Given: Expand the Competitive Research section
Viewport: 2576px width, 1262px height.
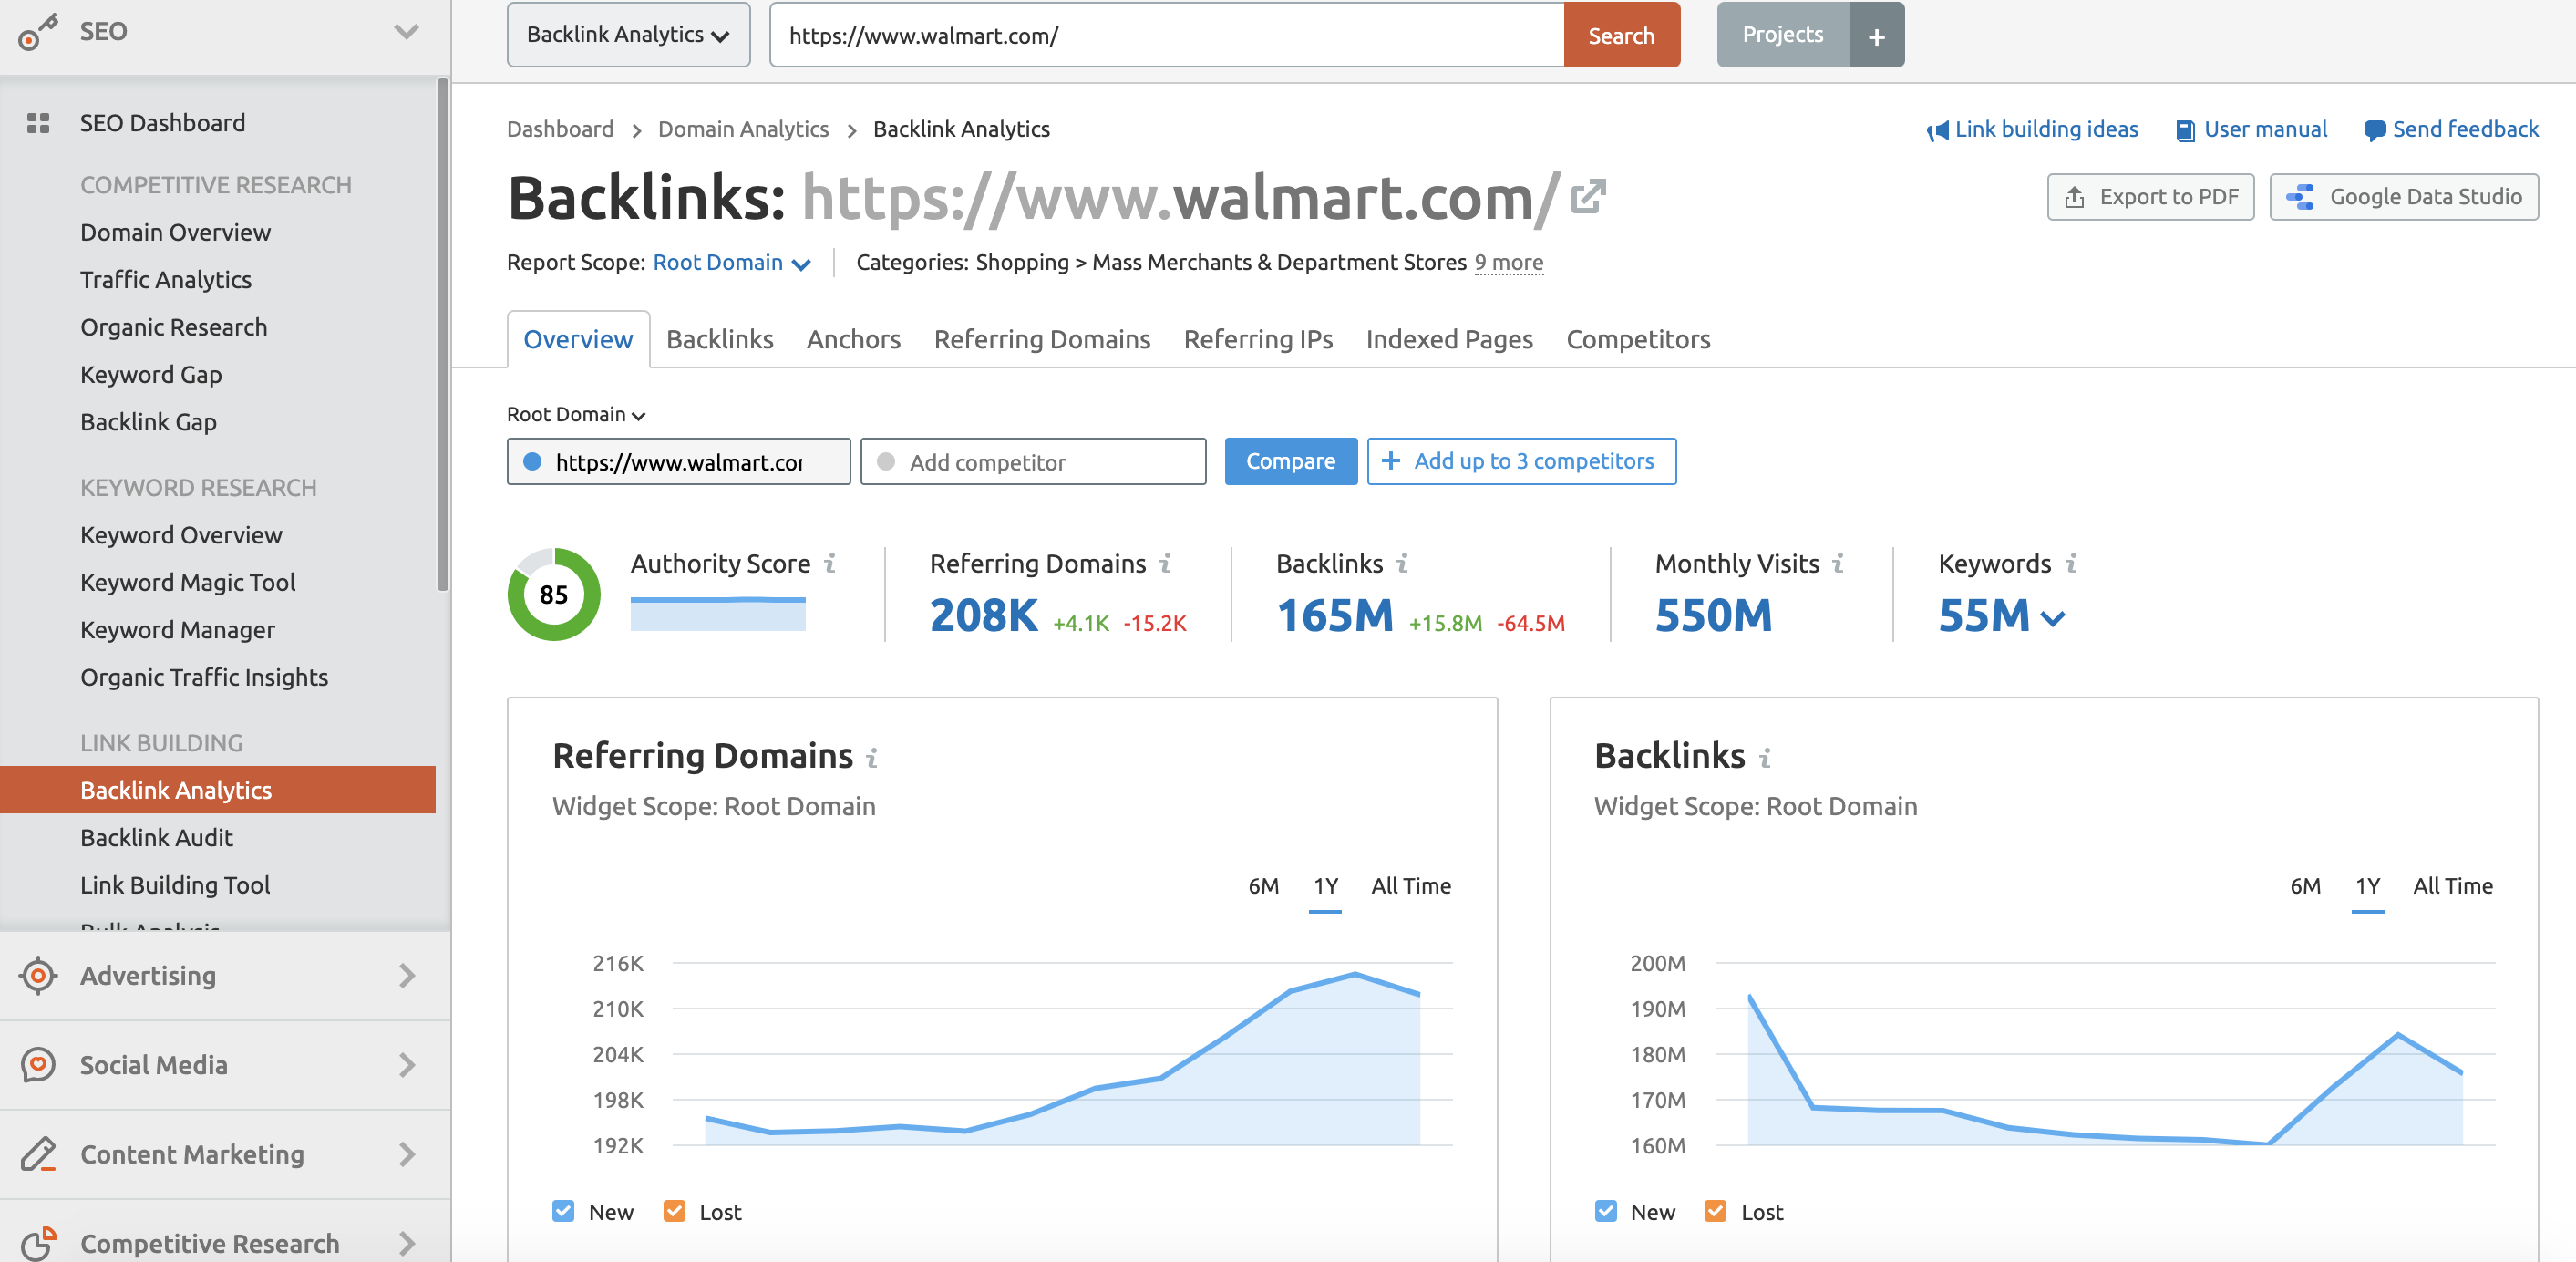Looking at the screenshot, I should tap(406, 1243).
